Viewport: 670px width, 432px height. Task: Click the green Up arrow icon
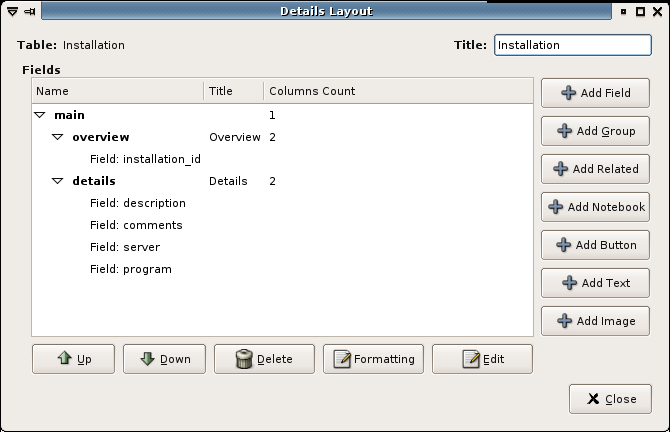click(64, 359)
